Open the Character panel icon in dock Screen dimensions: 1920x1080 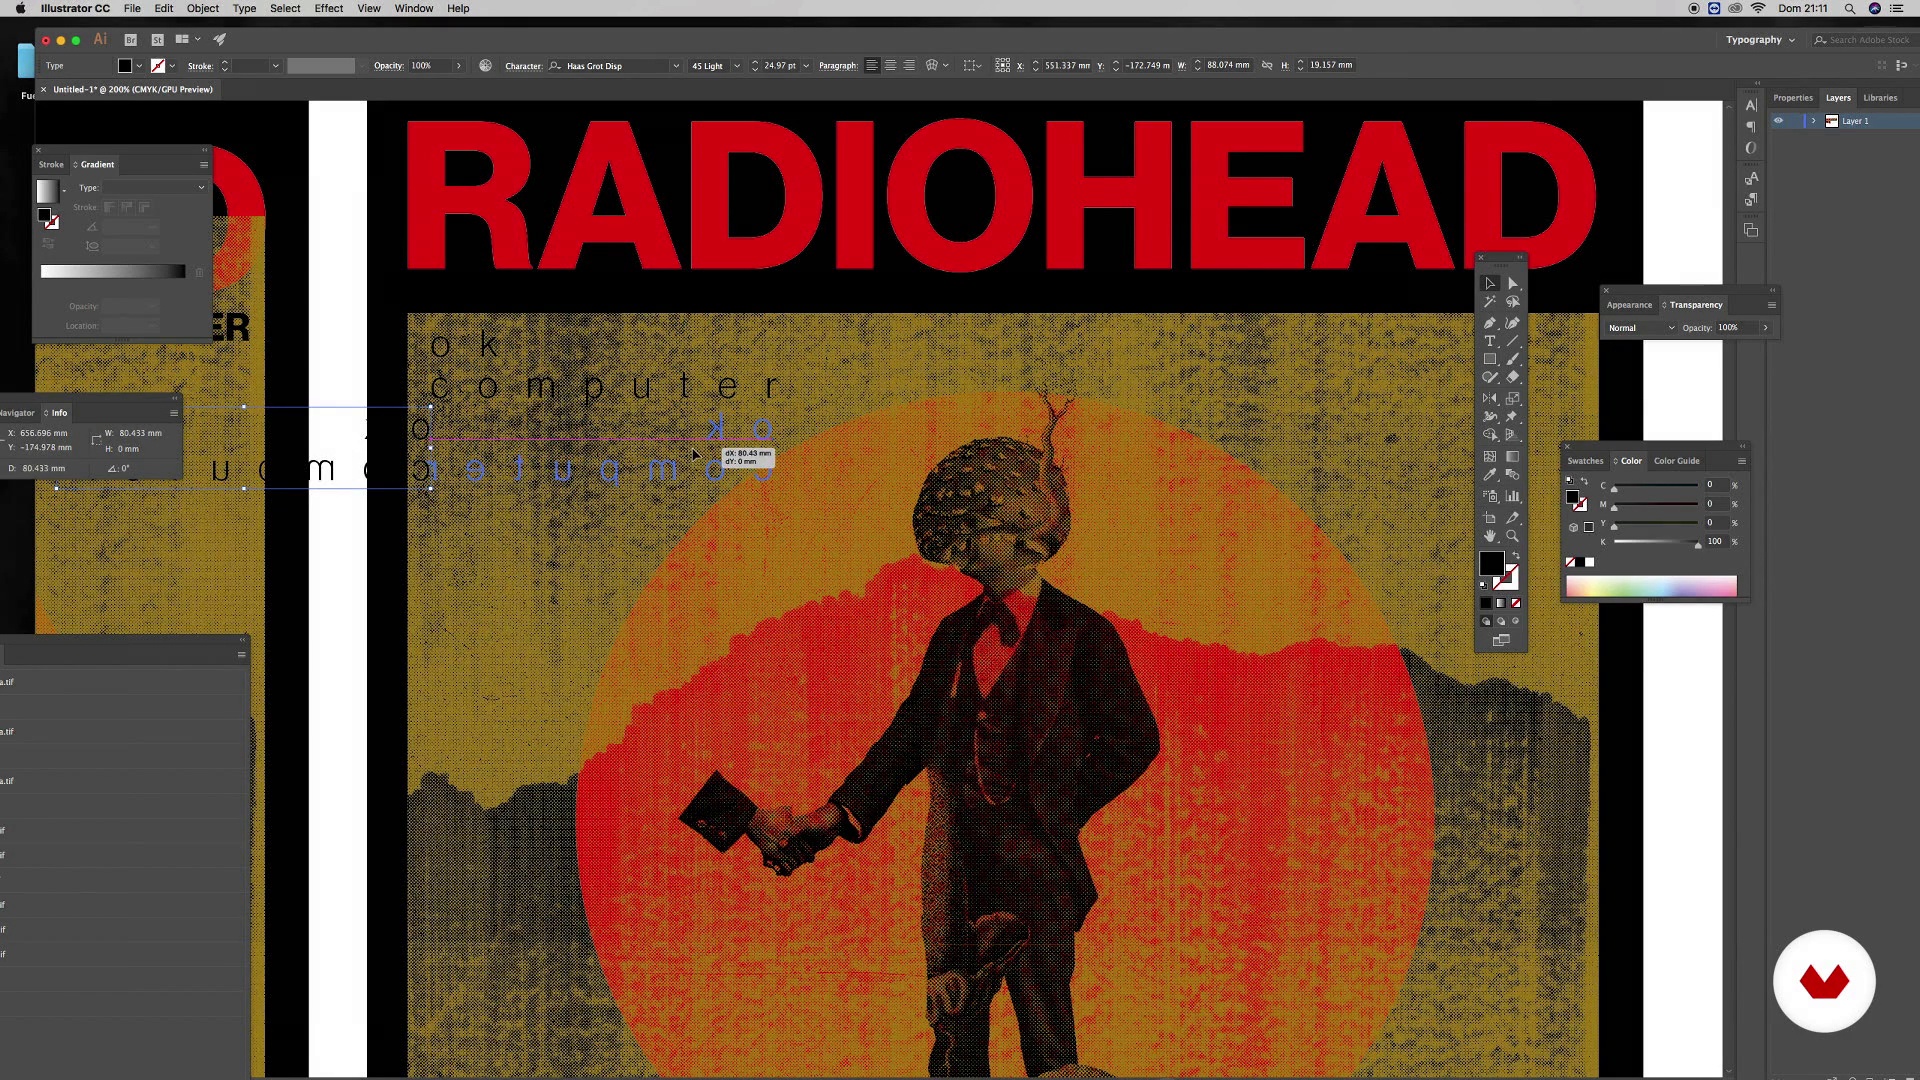click(1751, 105)
